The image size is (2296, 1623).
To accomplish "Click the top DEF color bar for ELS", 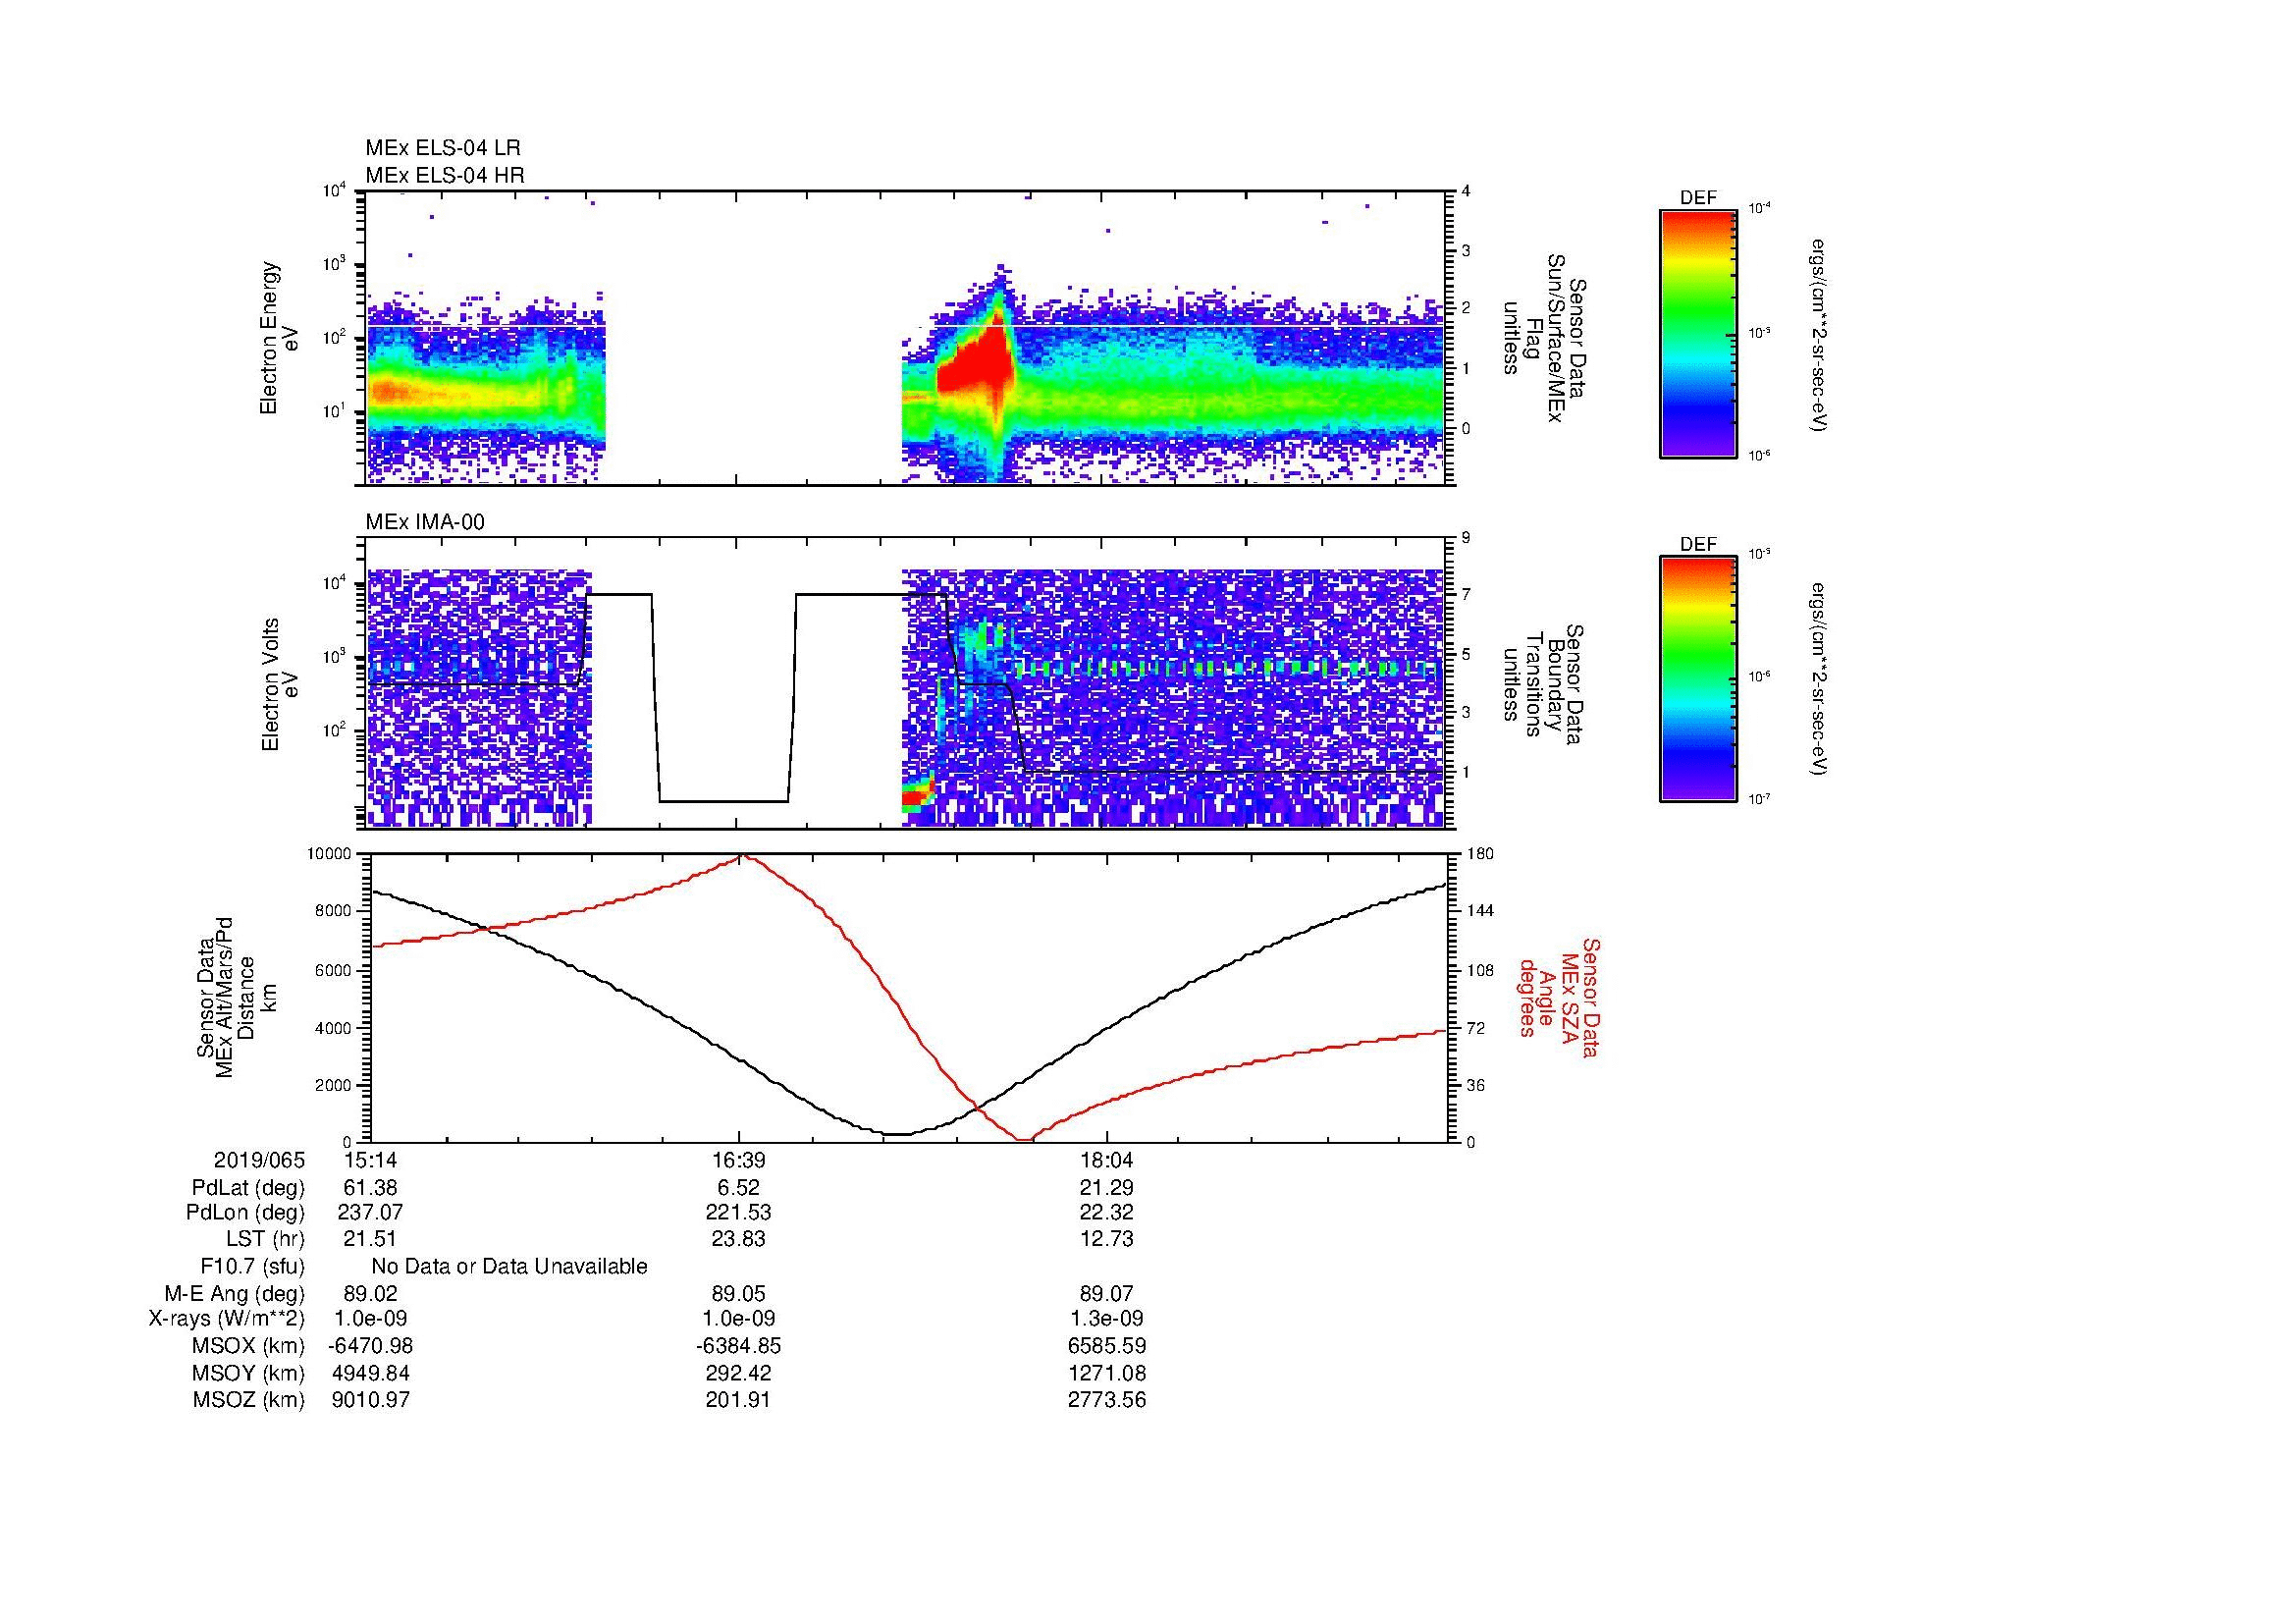I will [x=1698, y=333].
